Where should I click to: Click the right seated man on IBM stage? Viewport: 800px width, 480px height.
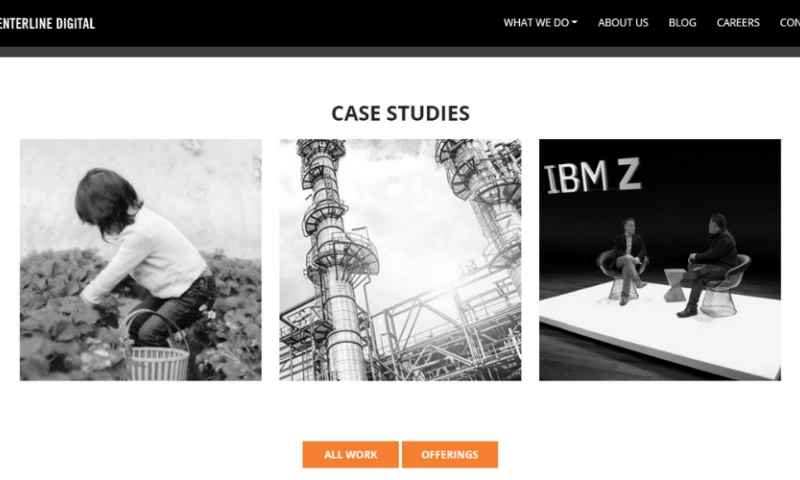pyautogui.click(x=709, y=265)
